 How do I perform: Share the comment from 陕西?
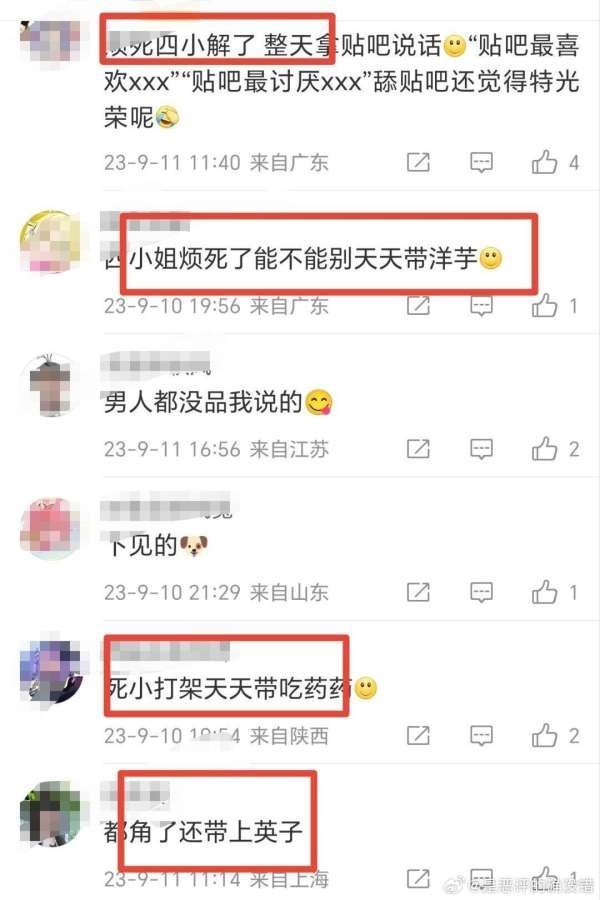click(418, 736)
